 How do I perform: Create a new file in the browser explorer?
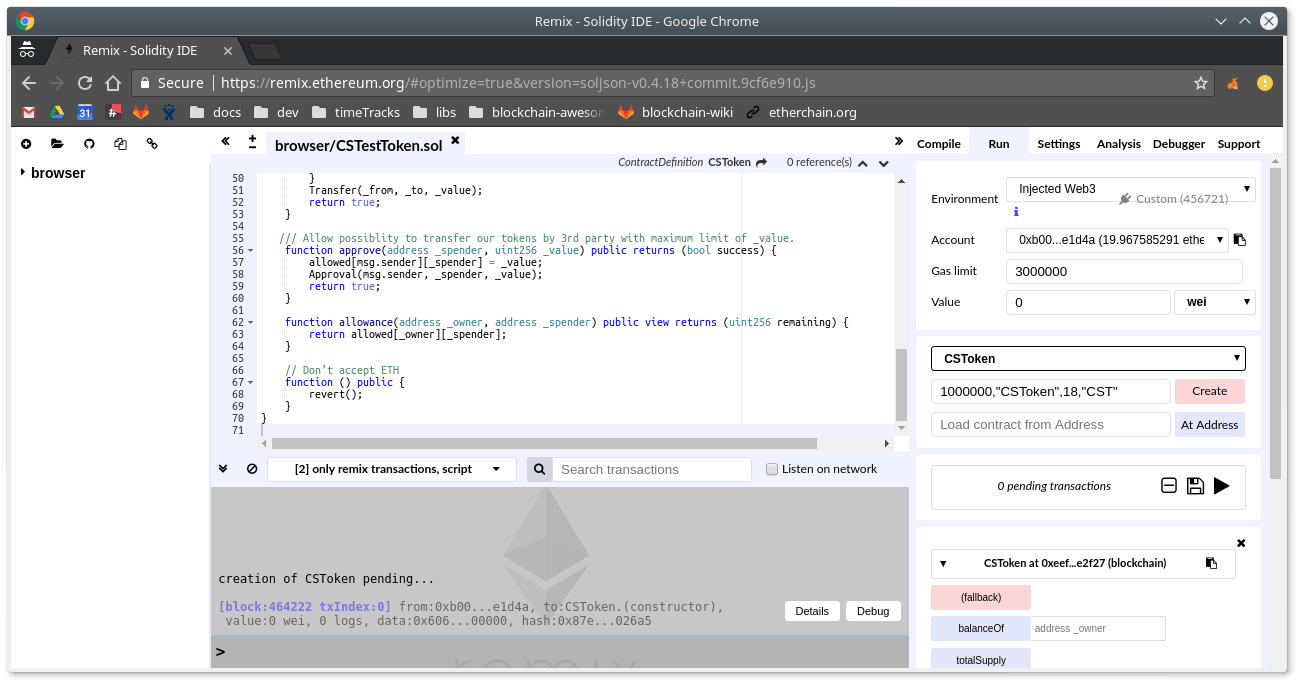pos(26,144)
